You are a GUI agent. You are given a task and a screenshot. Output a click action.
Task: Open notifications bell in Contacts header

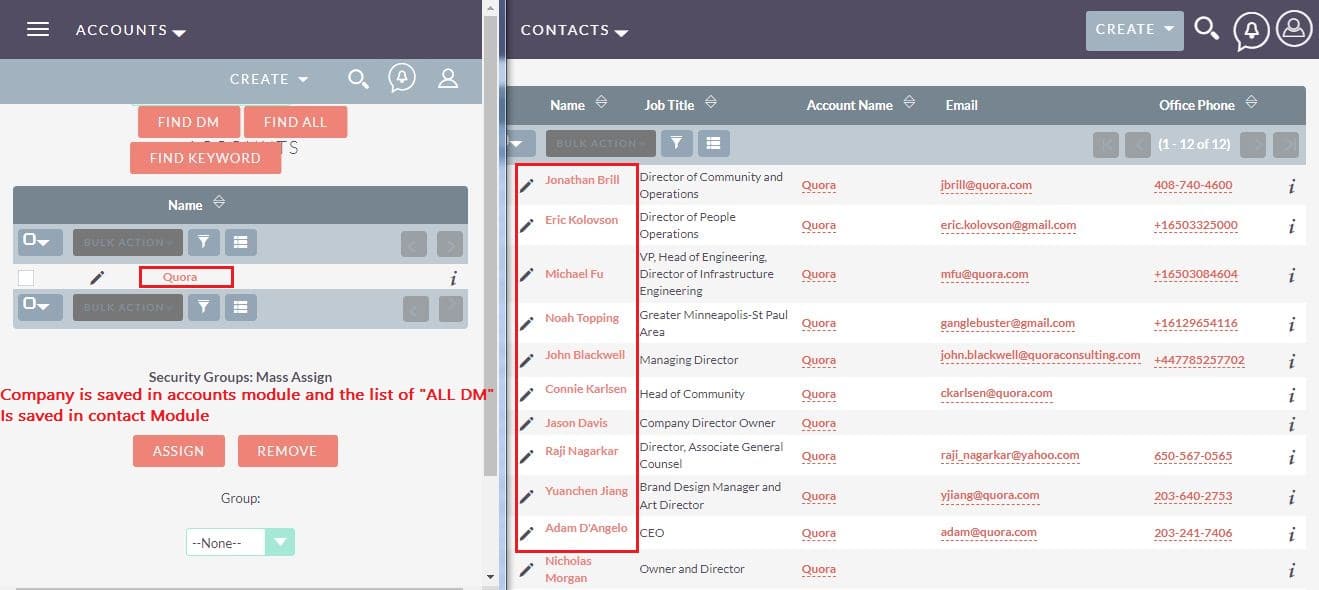[1251, 31]
